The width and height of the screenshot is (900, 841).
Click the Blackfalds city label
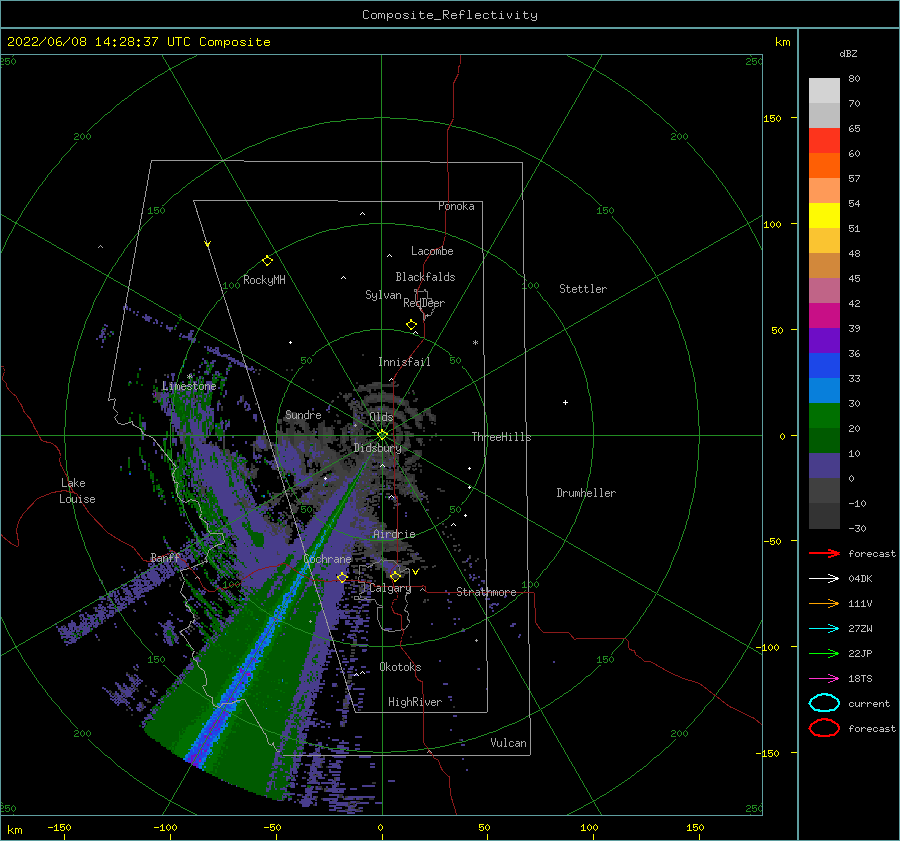[425, 277]
